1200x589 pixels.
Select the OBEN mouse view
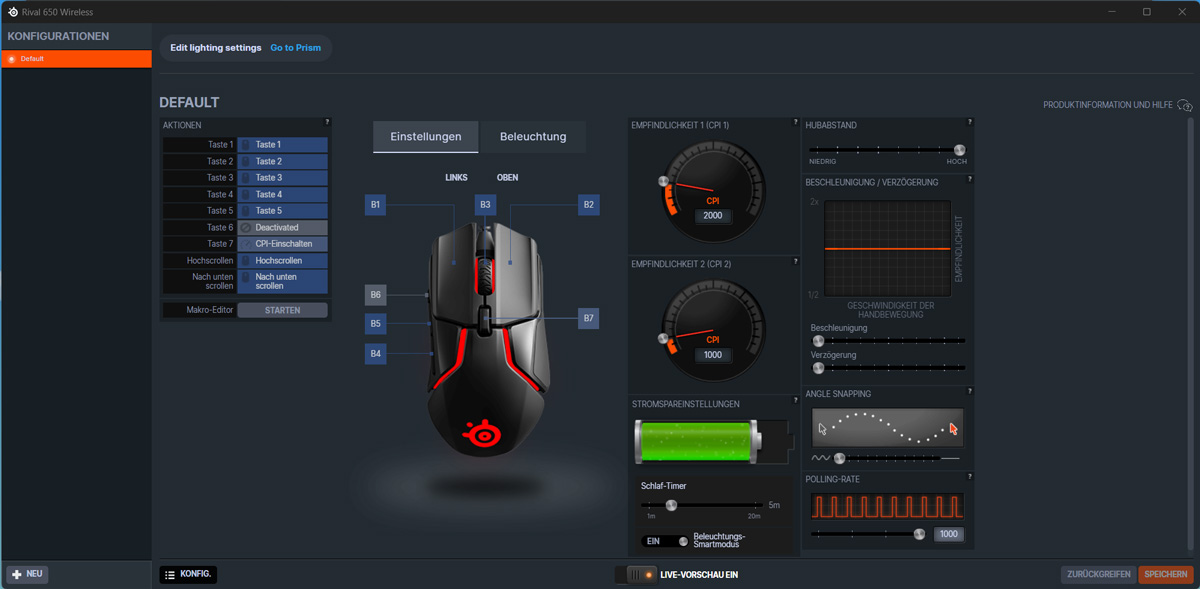pyautogui.click(x=508, y=178)
